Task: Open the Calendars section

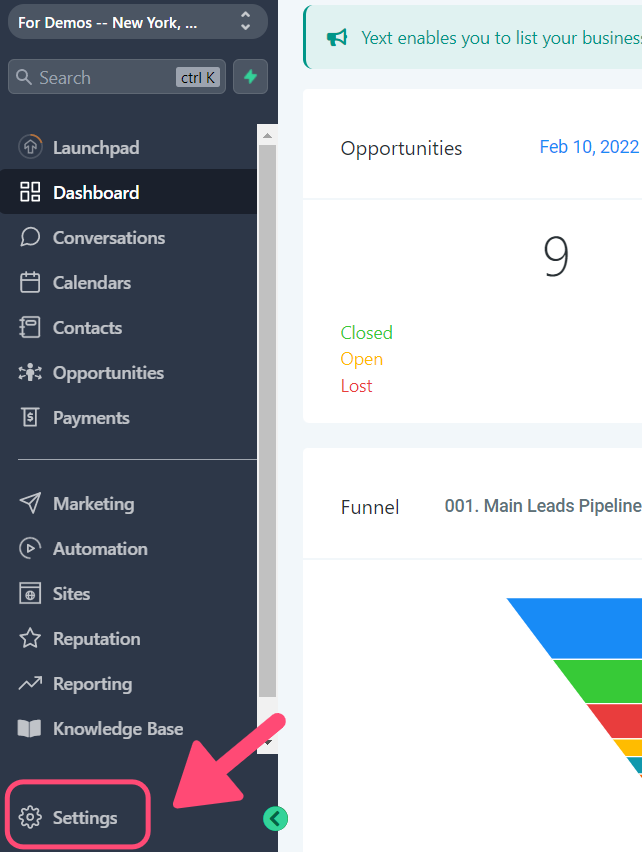Action: pos(128,283)
